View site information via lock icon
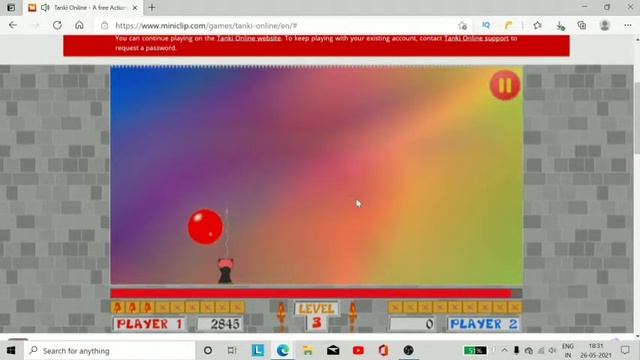Screen dimensions: 640x360 point(104,26)
